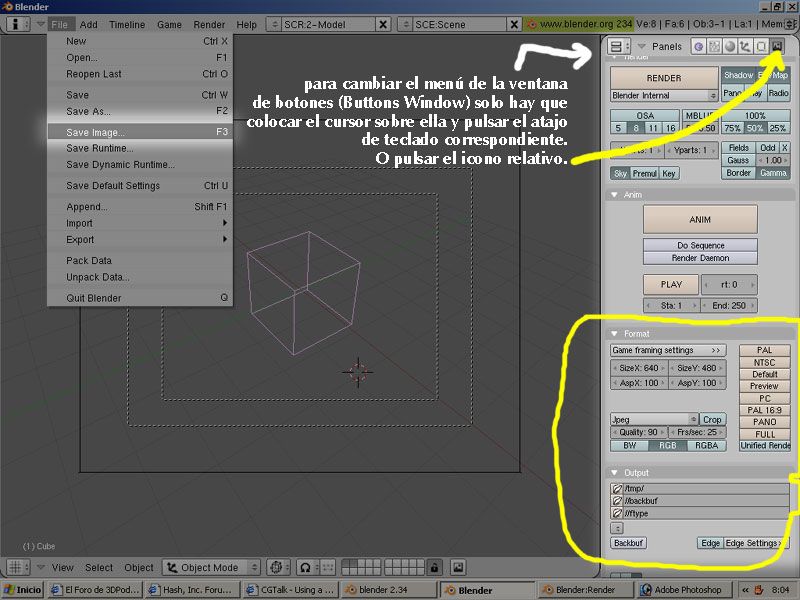The image size is (800, 600).
Task: Click the rotation pivot selector icon
Action: 307,567
